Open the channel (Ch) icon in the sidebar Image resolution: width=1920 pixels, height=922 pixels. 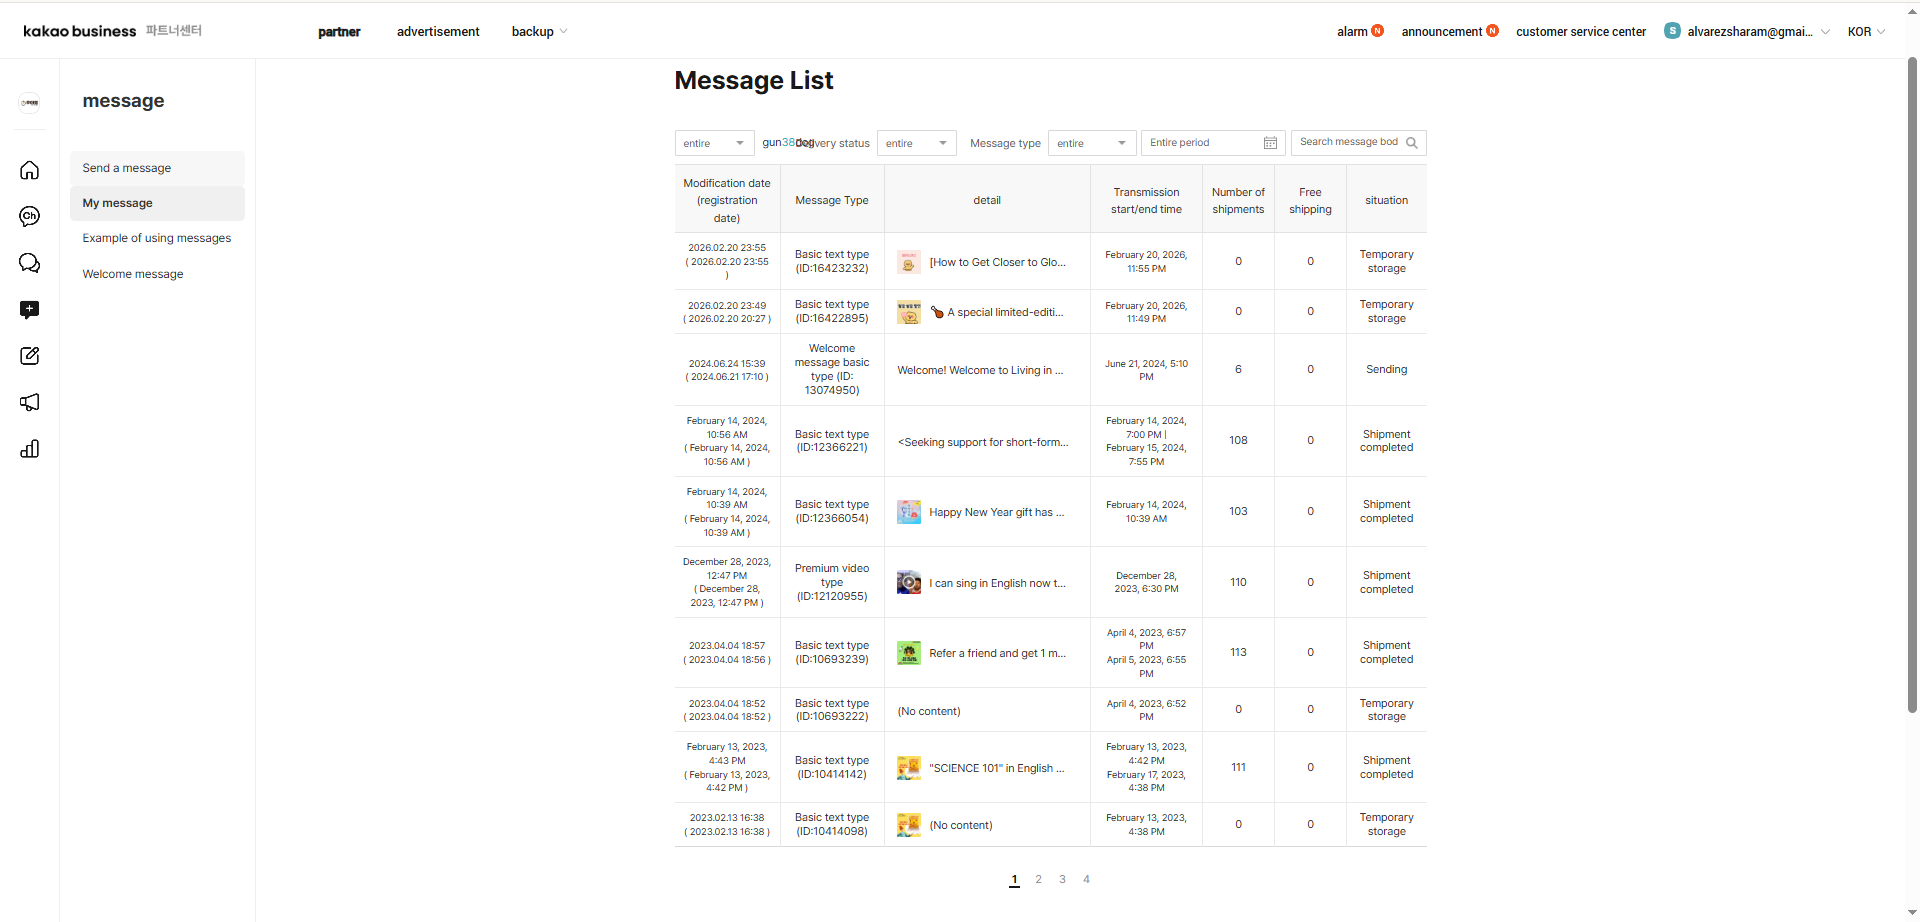30,216
